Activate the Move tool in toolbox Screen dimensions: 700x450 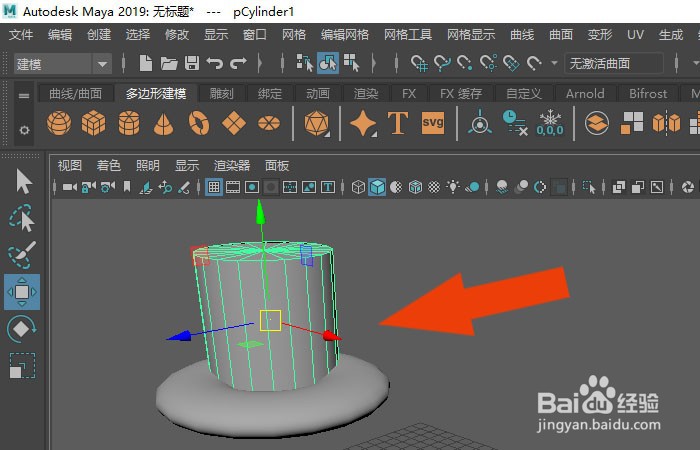click(22, 292)
